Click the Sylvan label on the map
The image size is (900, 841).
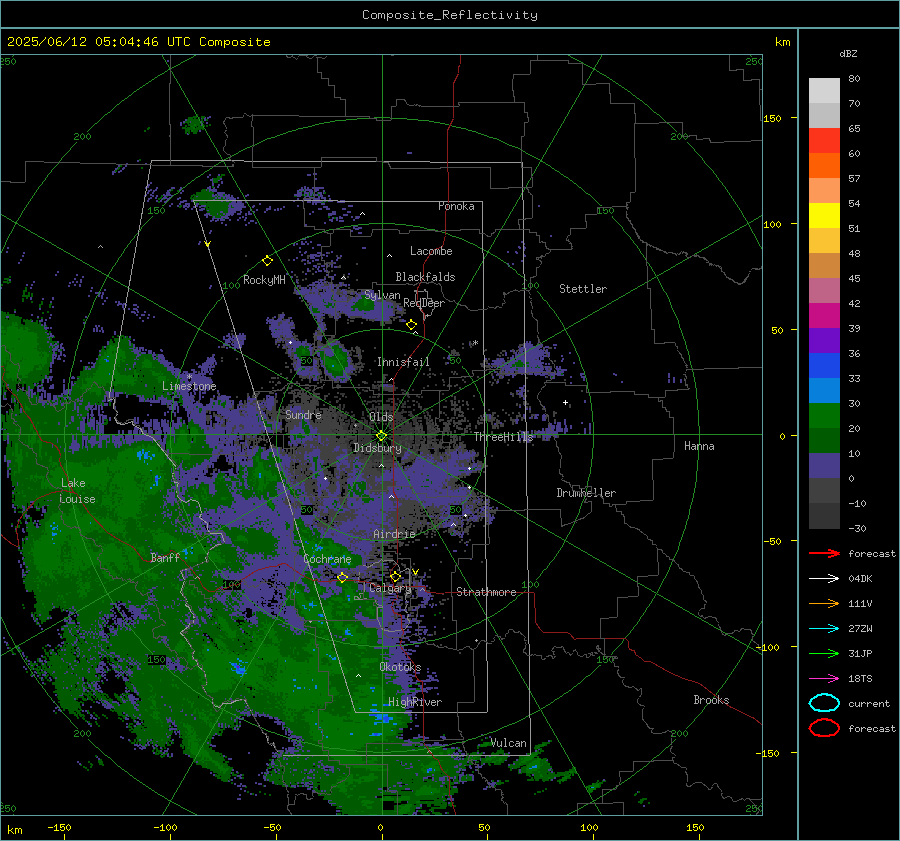coord(382,295)
